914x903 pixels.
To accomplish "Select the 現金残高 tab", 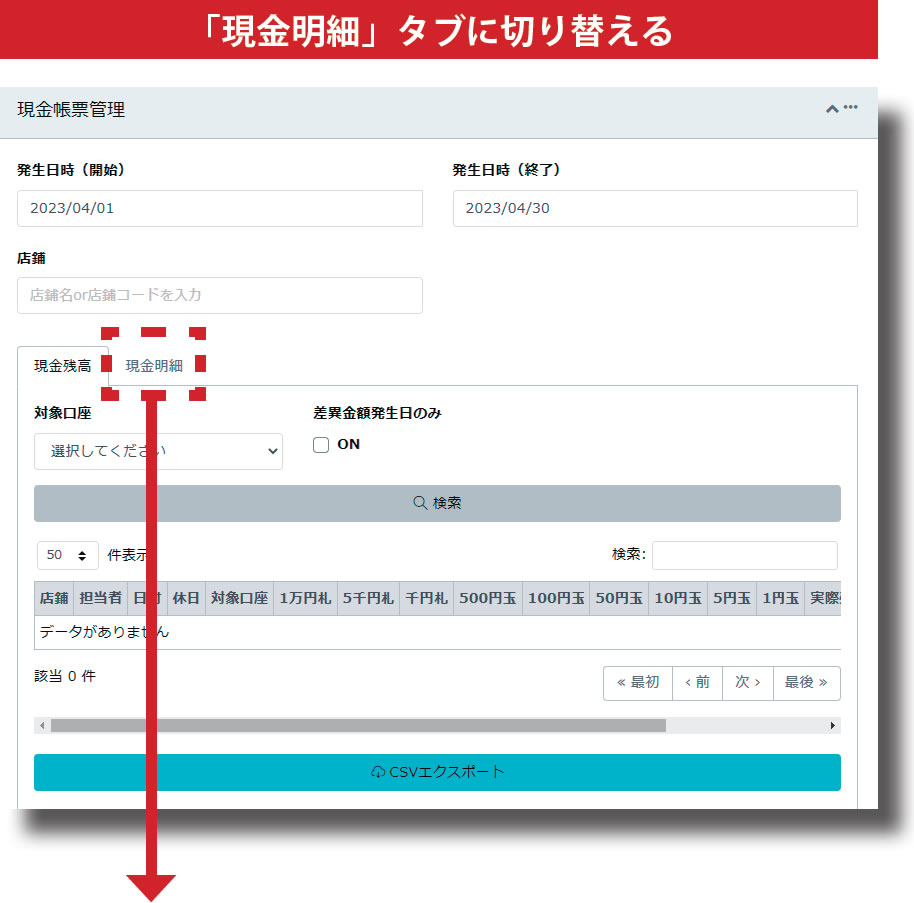I will (63, 366).
